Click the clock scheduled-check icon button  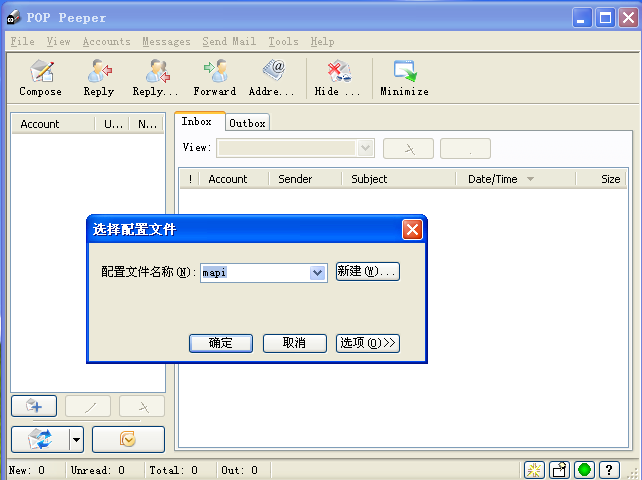tap(128, 439)
